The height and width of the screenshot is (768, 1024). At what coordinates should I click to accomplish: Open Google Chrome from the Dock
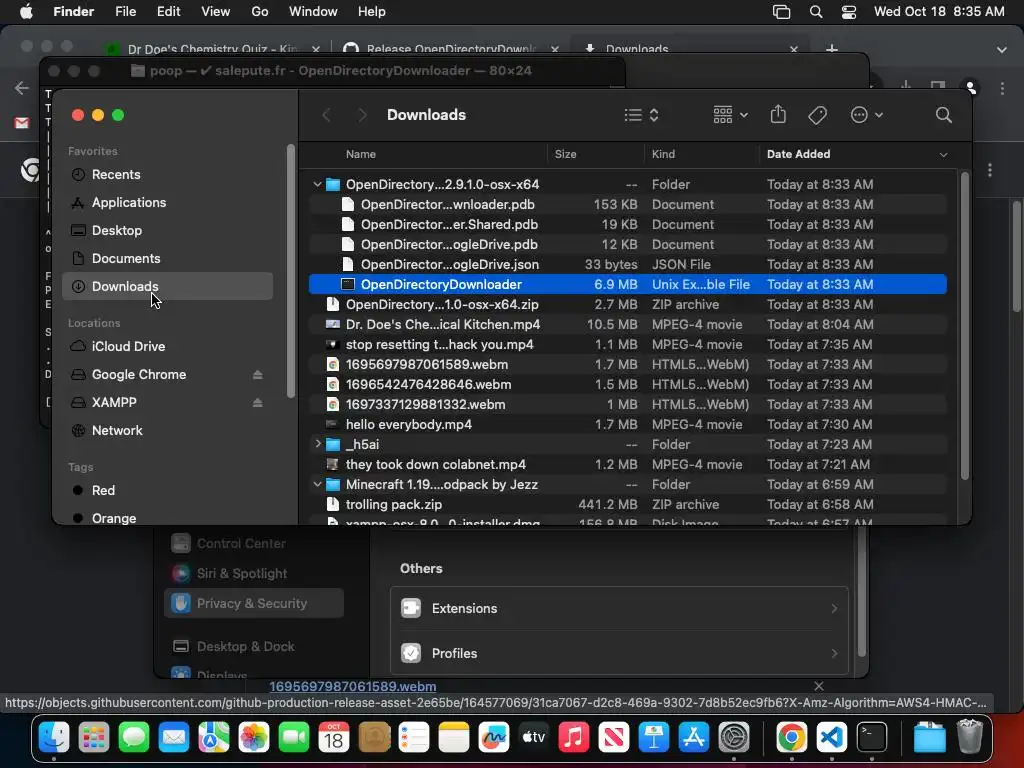click(791, 738)
